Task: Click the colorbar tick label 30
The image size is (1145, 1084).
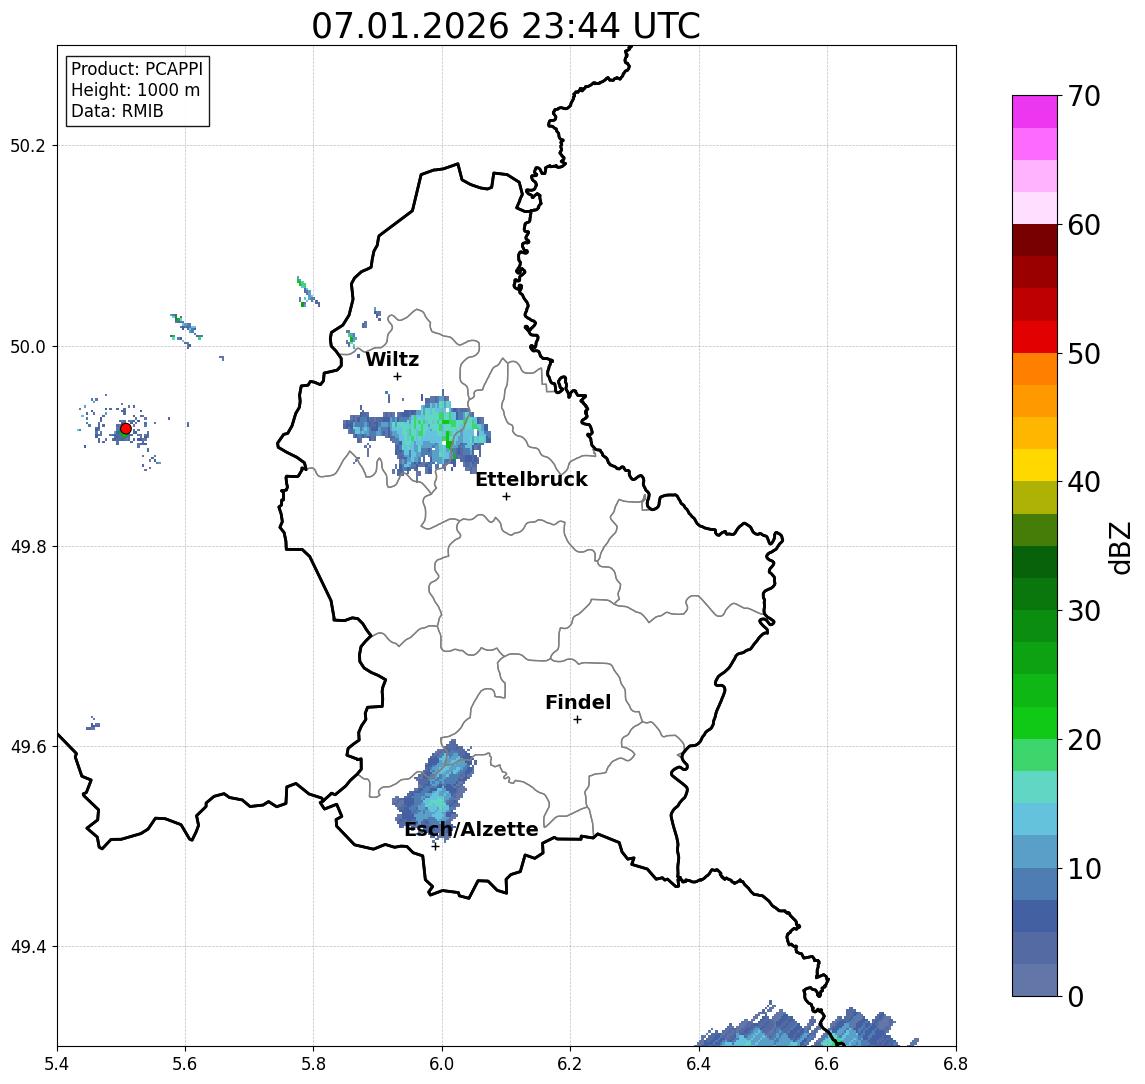Action: coord(1084,611)
